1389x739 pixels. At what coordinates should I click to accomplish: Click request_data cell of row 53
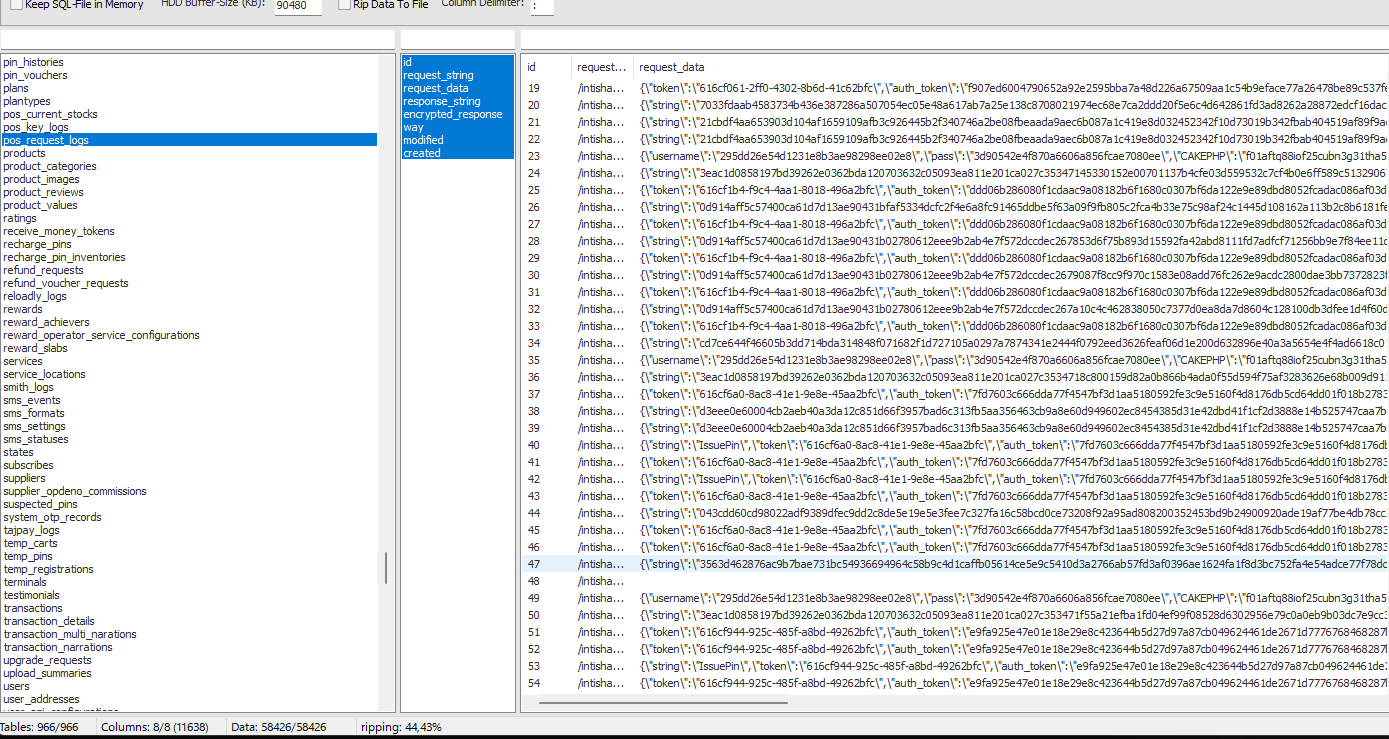tap(1010, 666)
